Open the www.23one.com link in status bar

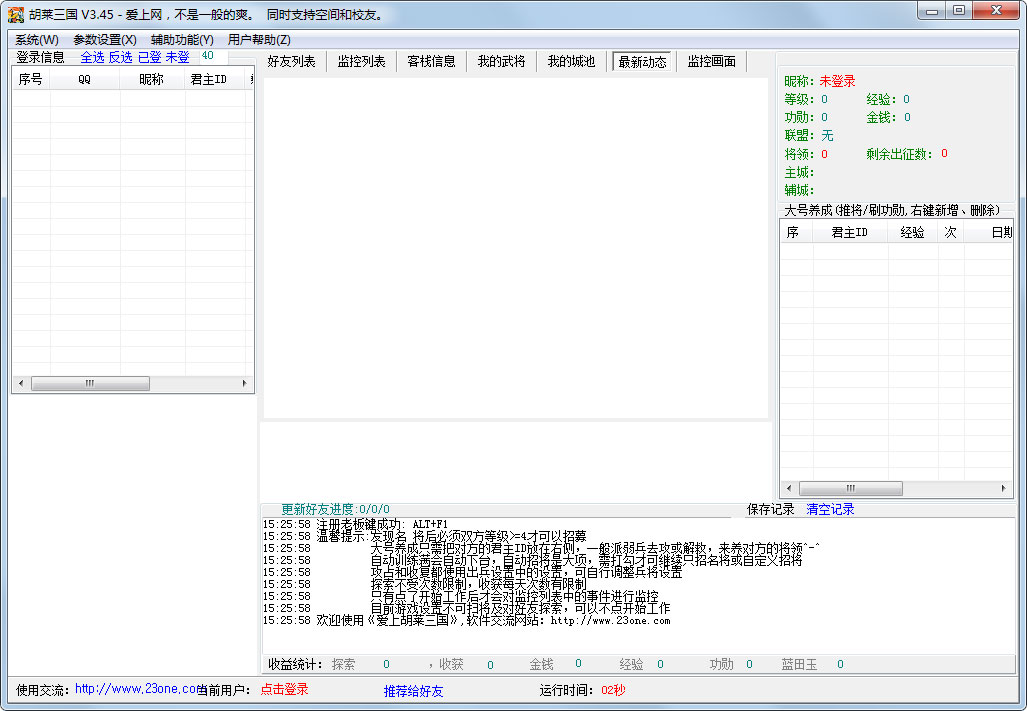coord(138,689)
